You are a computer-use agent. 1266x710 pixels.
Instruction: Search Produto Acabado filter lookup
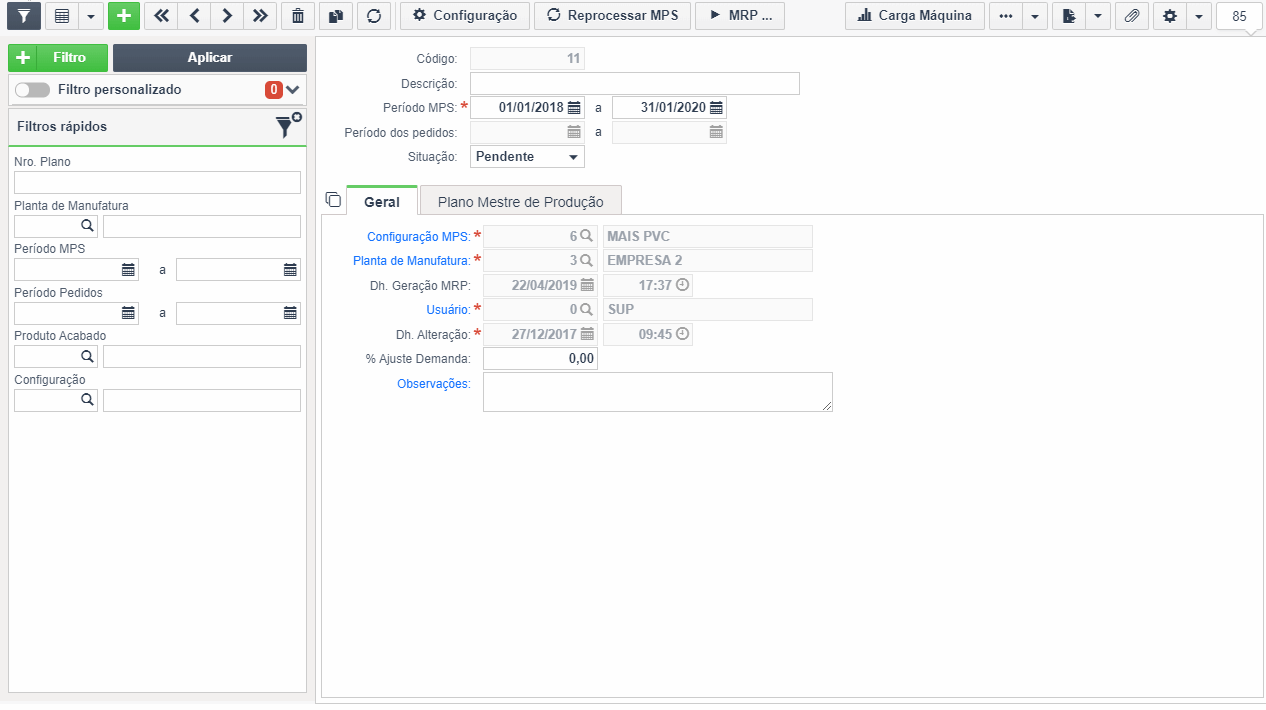[x=87, y=356]
